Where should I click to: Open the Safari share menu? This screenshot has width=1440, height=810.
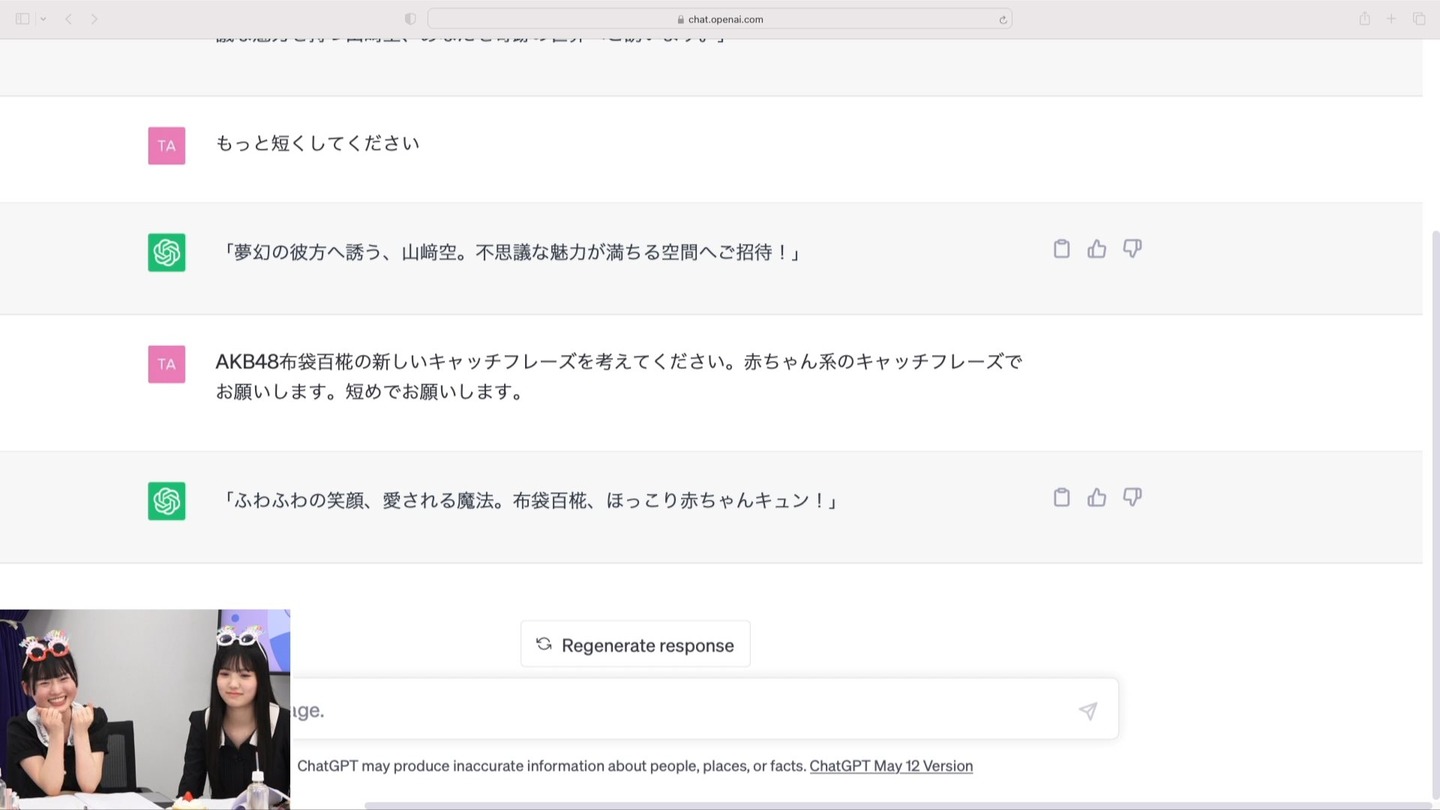1364,19
